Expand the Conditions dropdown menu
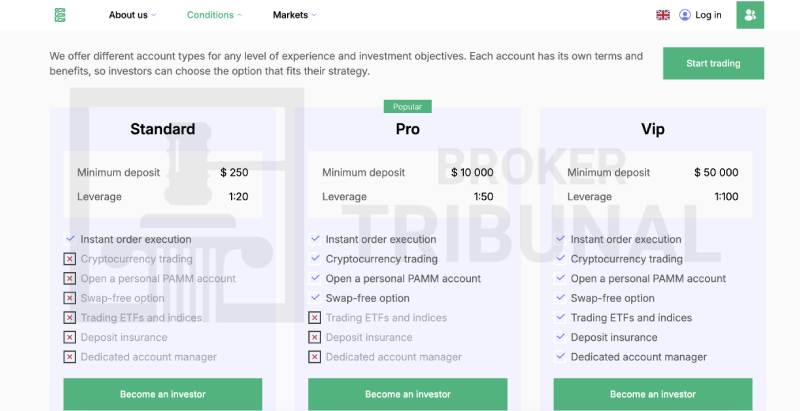 point(214,15)
